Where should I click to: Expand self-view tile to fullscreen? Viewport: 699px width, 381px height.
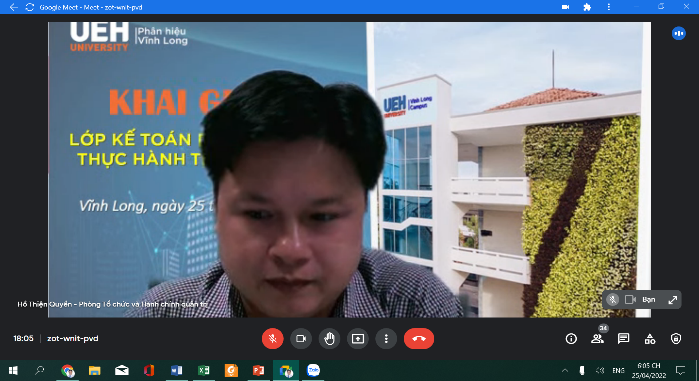pos(673,300)
